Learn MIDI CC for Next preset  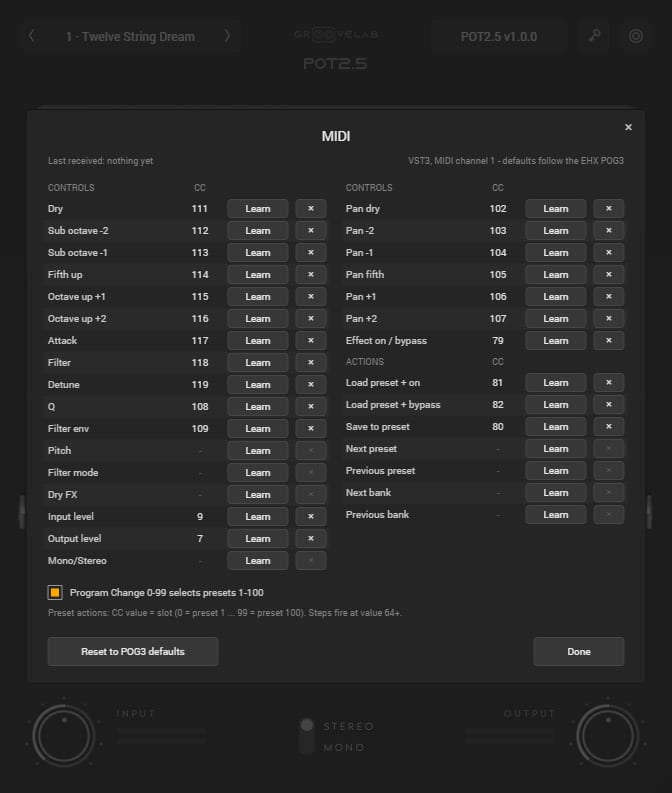pos(556,449)
